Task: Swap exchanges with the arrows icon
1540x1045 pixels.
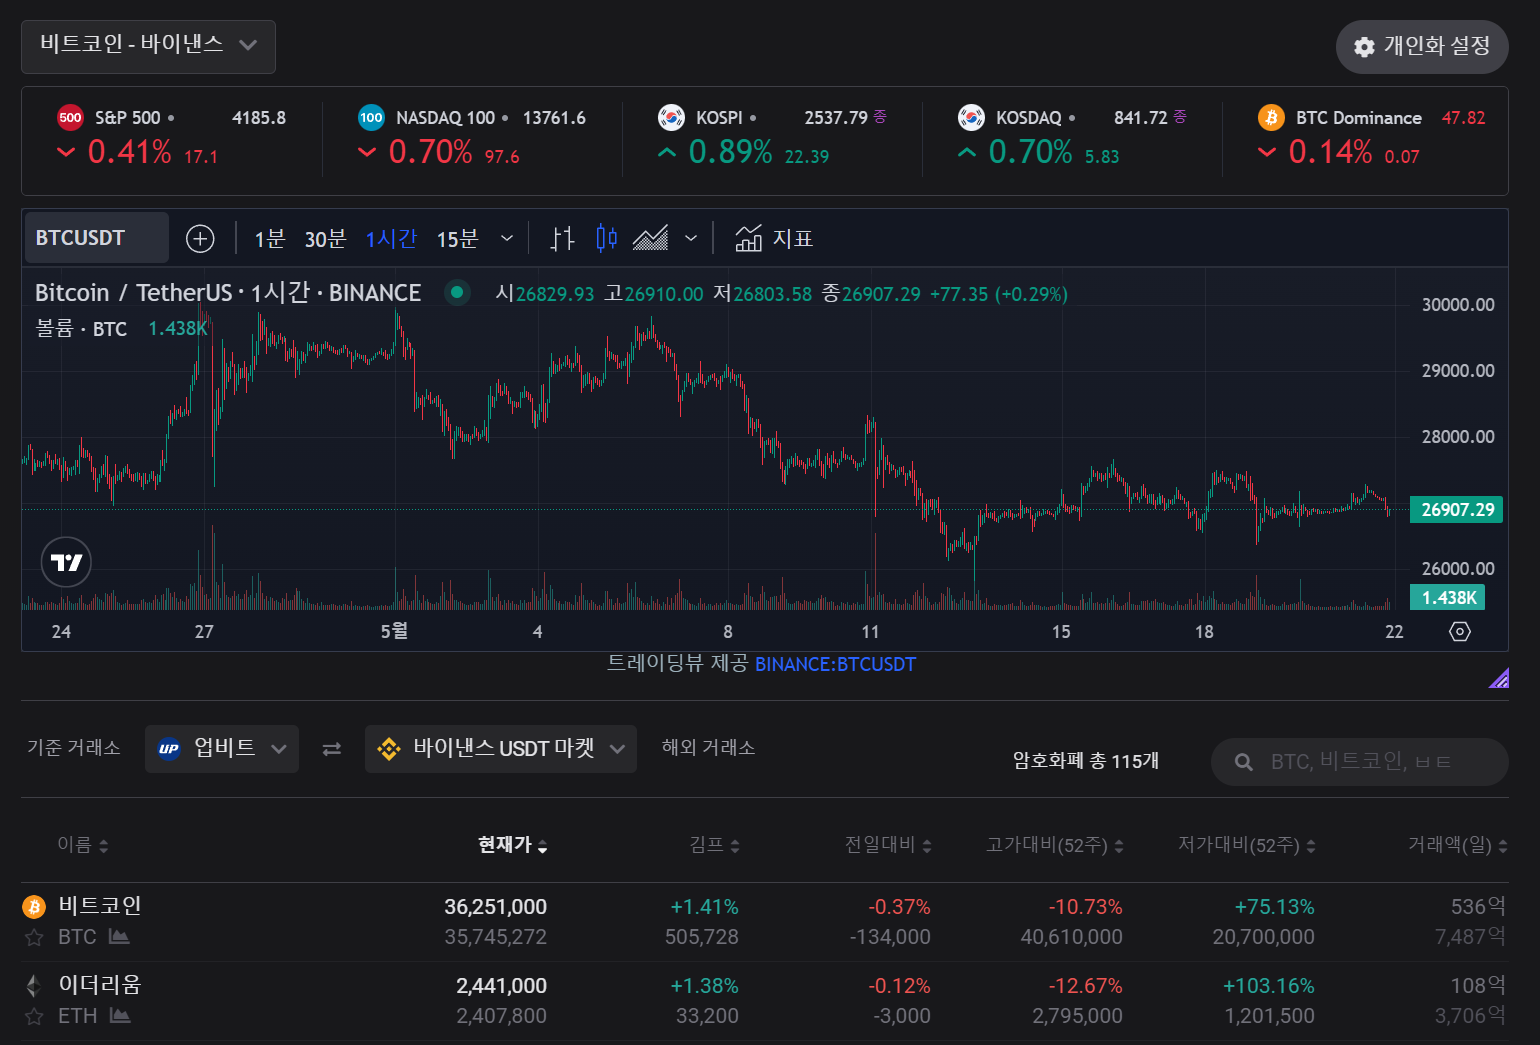Action: point(332,749)
